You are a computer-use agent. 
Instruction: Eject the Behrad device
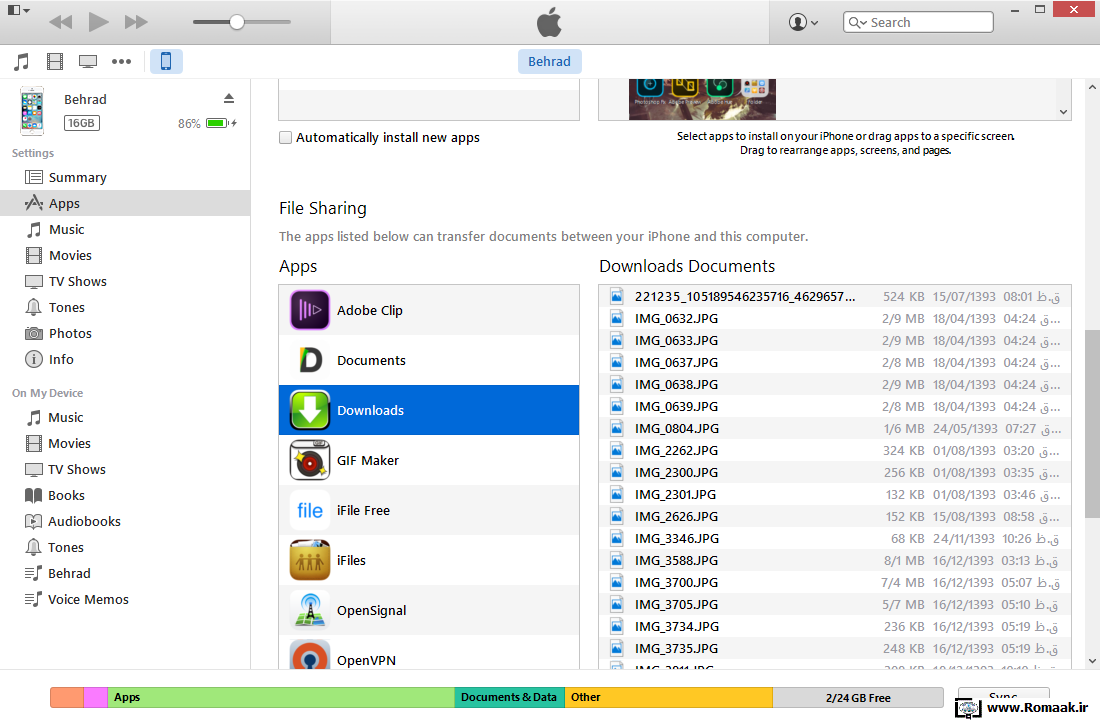[229, 98]
